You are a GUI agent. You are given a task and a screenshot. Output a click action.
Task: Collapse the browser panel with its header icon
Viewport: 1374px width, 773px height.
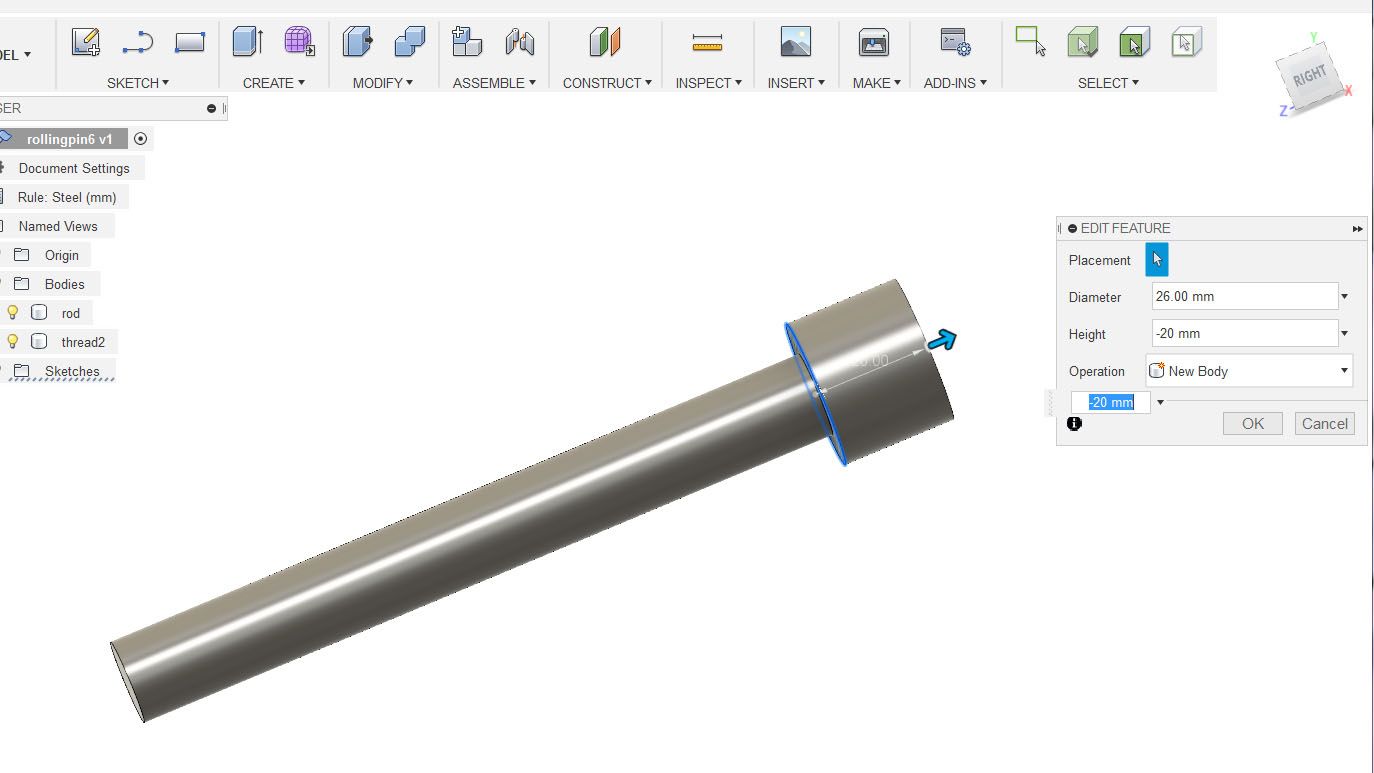211,108
